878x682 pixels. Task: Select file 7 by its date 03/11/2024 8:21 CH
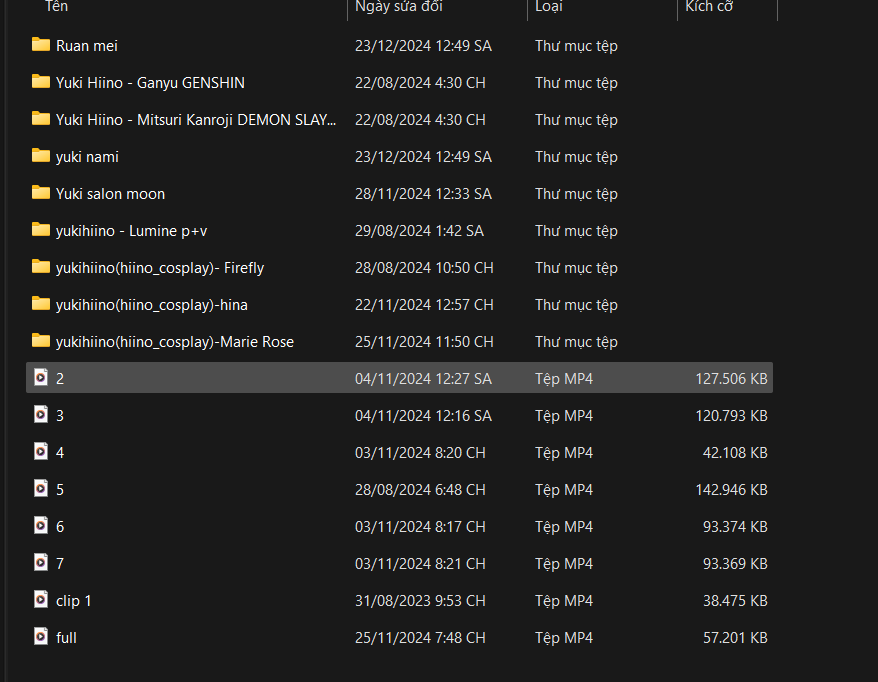(420, 563)
